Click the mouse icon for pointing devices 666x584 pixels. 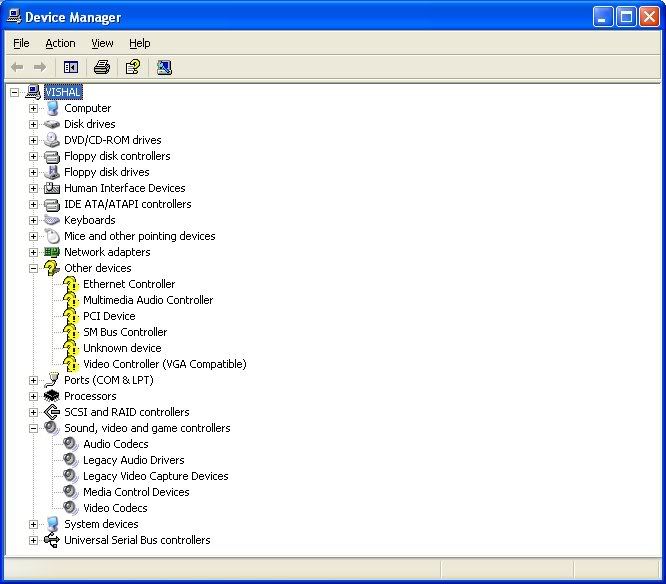52,236
